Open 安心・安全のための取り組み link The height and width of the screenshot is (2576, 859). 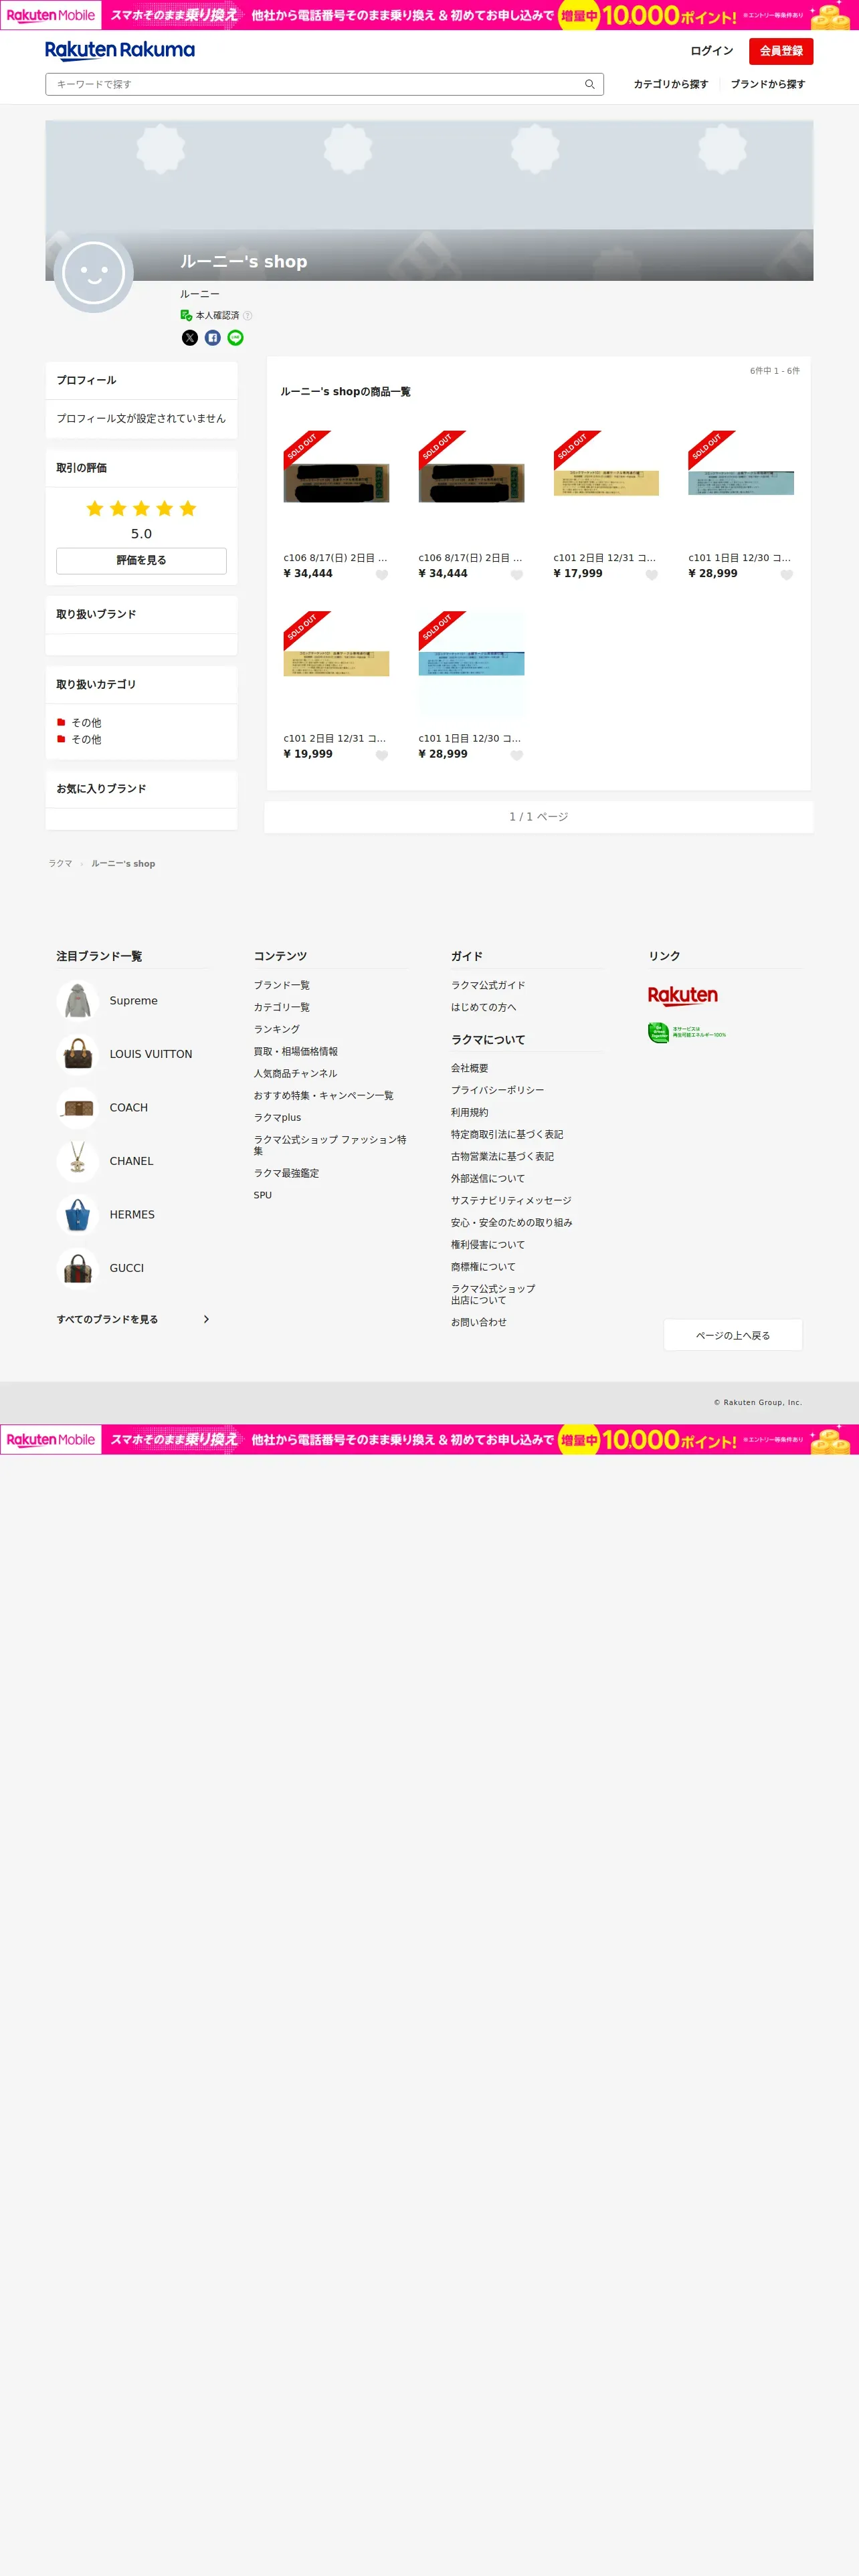[512, 1223]
